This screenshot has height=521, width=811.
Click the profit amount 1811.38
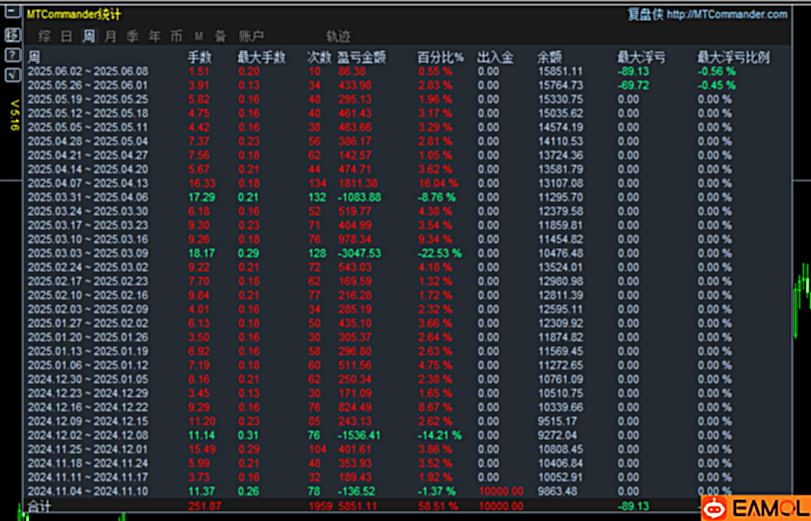pyautogui.click(x=358, y=183)
